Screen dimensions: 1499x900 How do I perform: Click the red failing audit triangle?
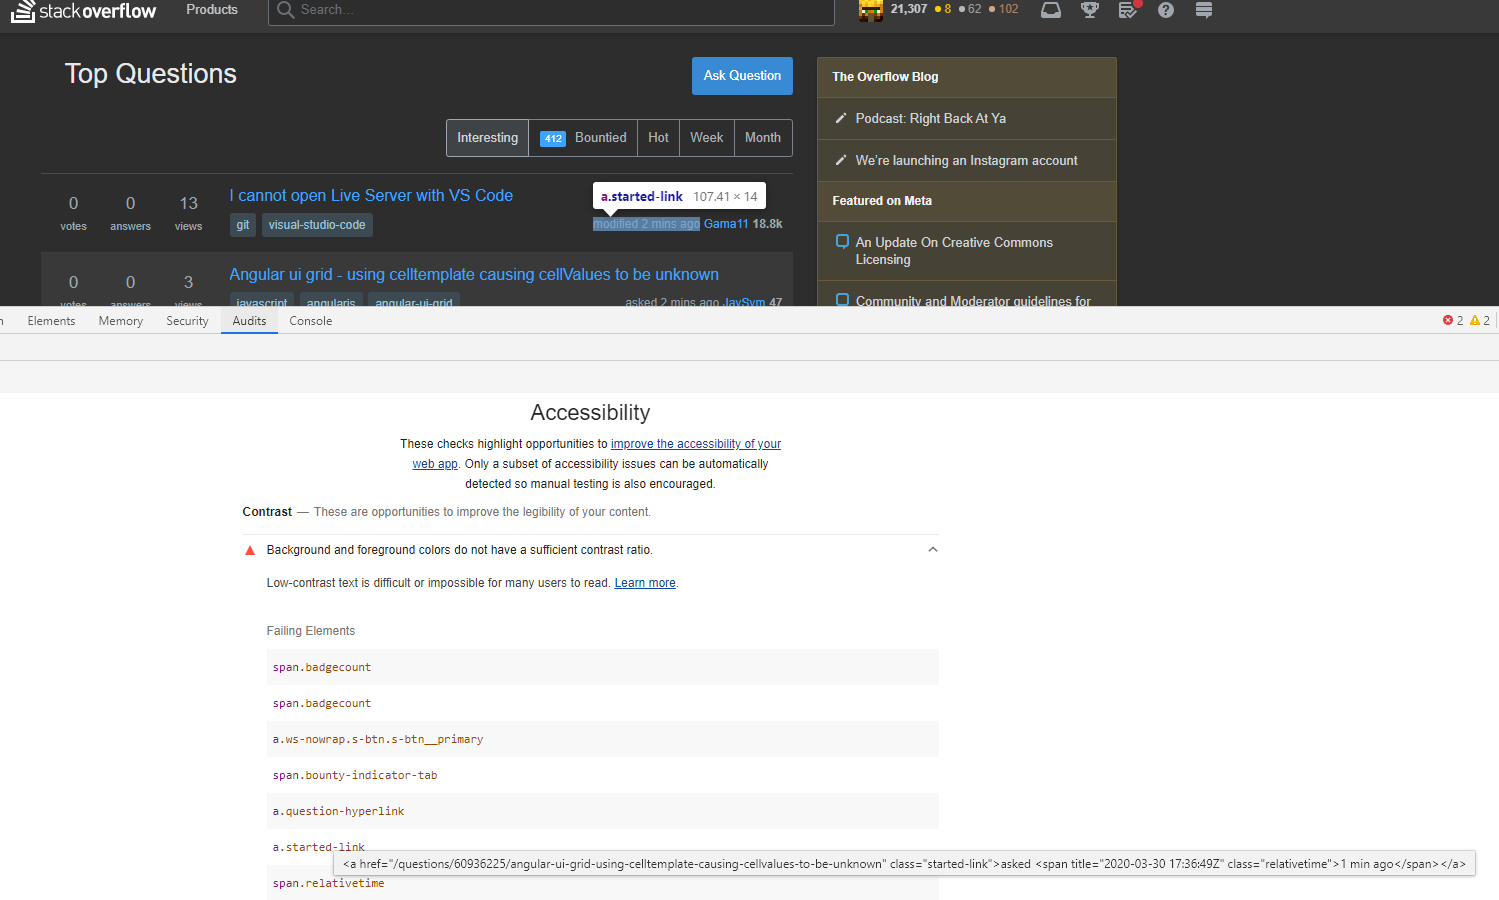click(x=250, y=550)
